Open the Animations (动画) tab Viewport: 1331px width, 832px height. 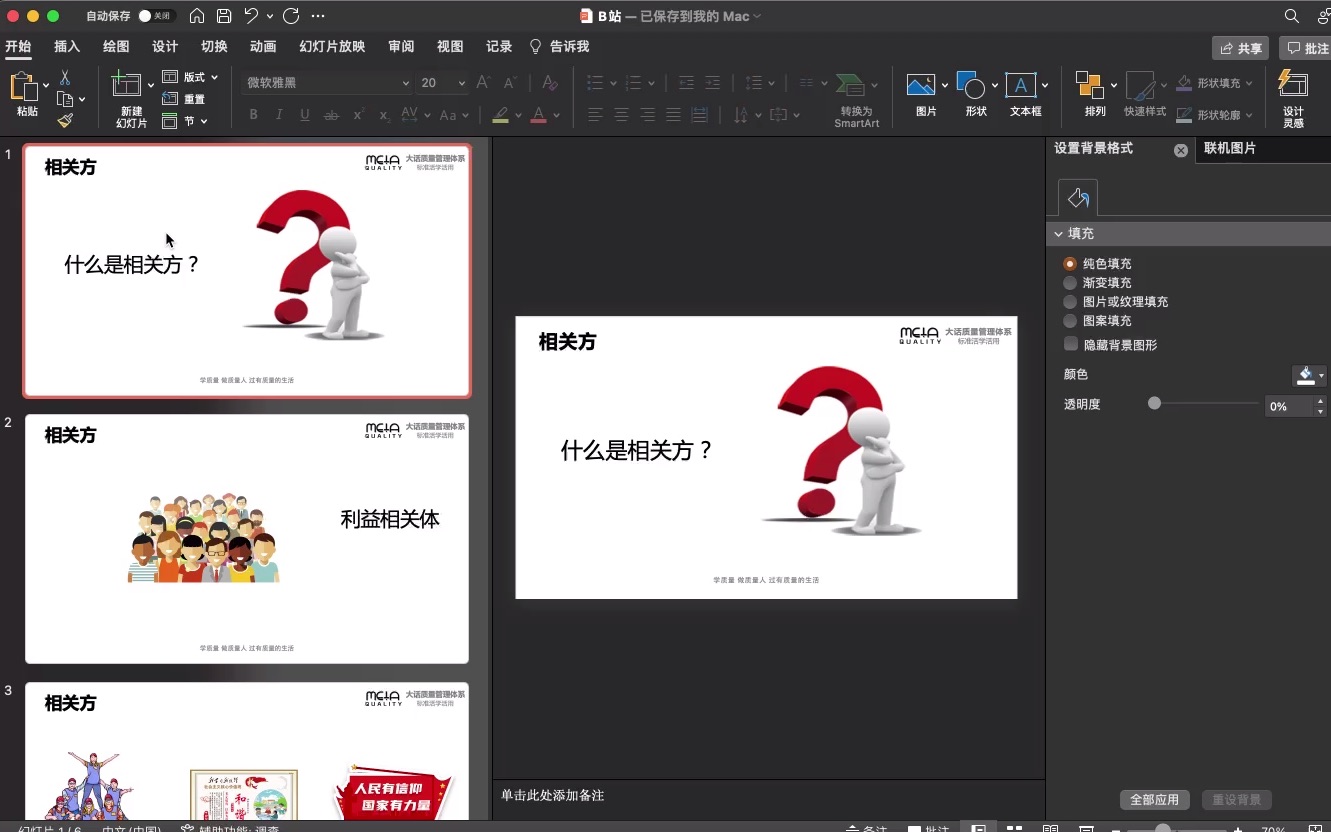[x=263, y=47]
